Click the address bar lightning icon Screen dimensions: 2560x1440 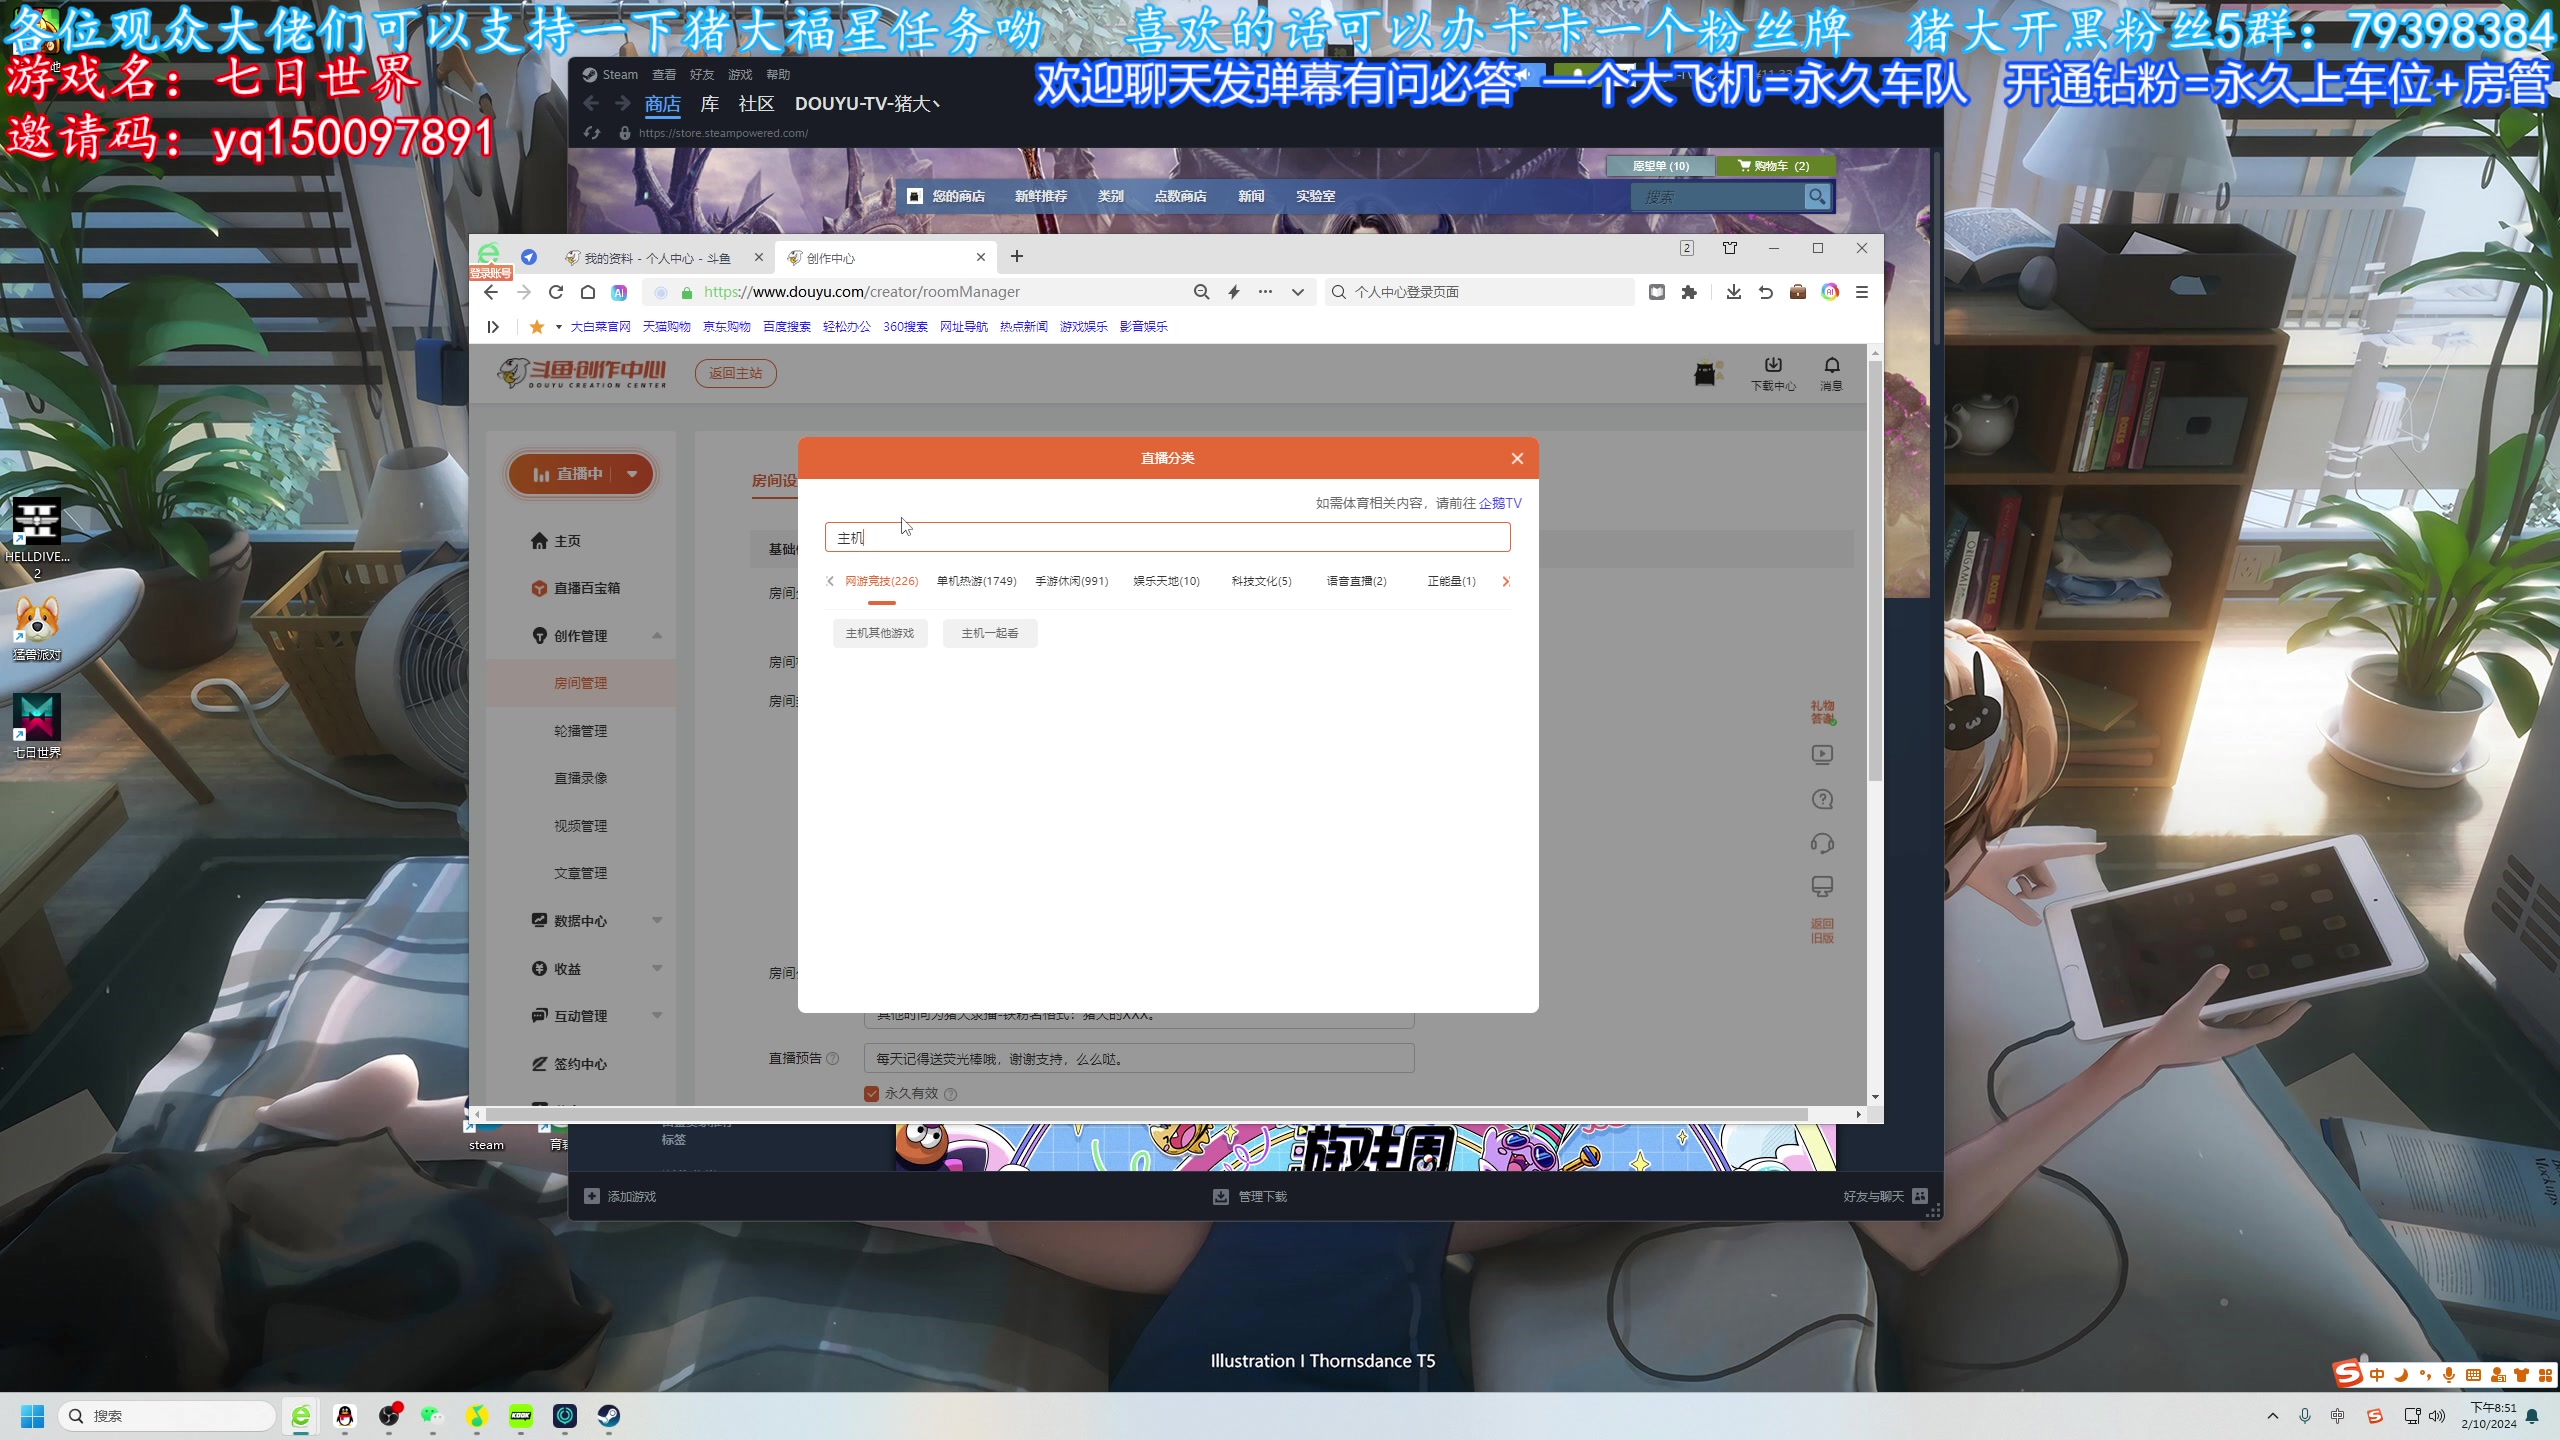point(1233,292)
